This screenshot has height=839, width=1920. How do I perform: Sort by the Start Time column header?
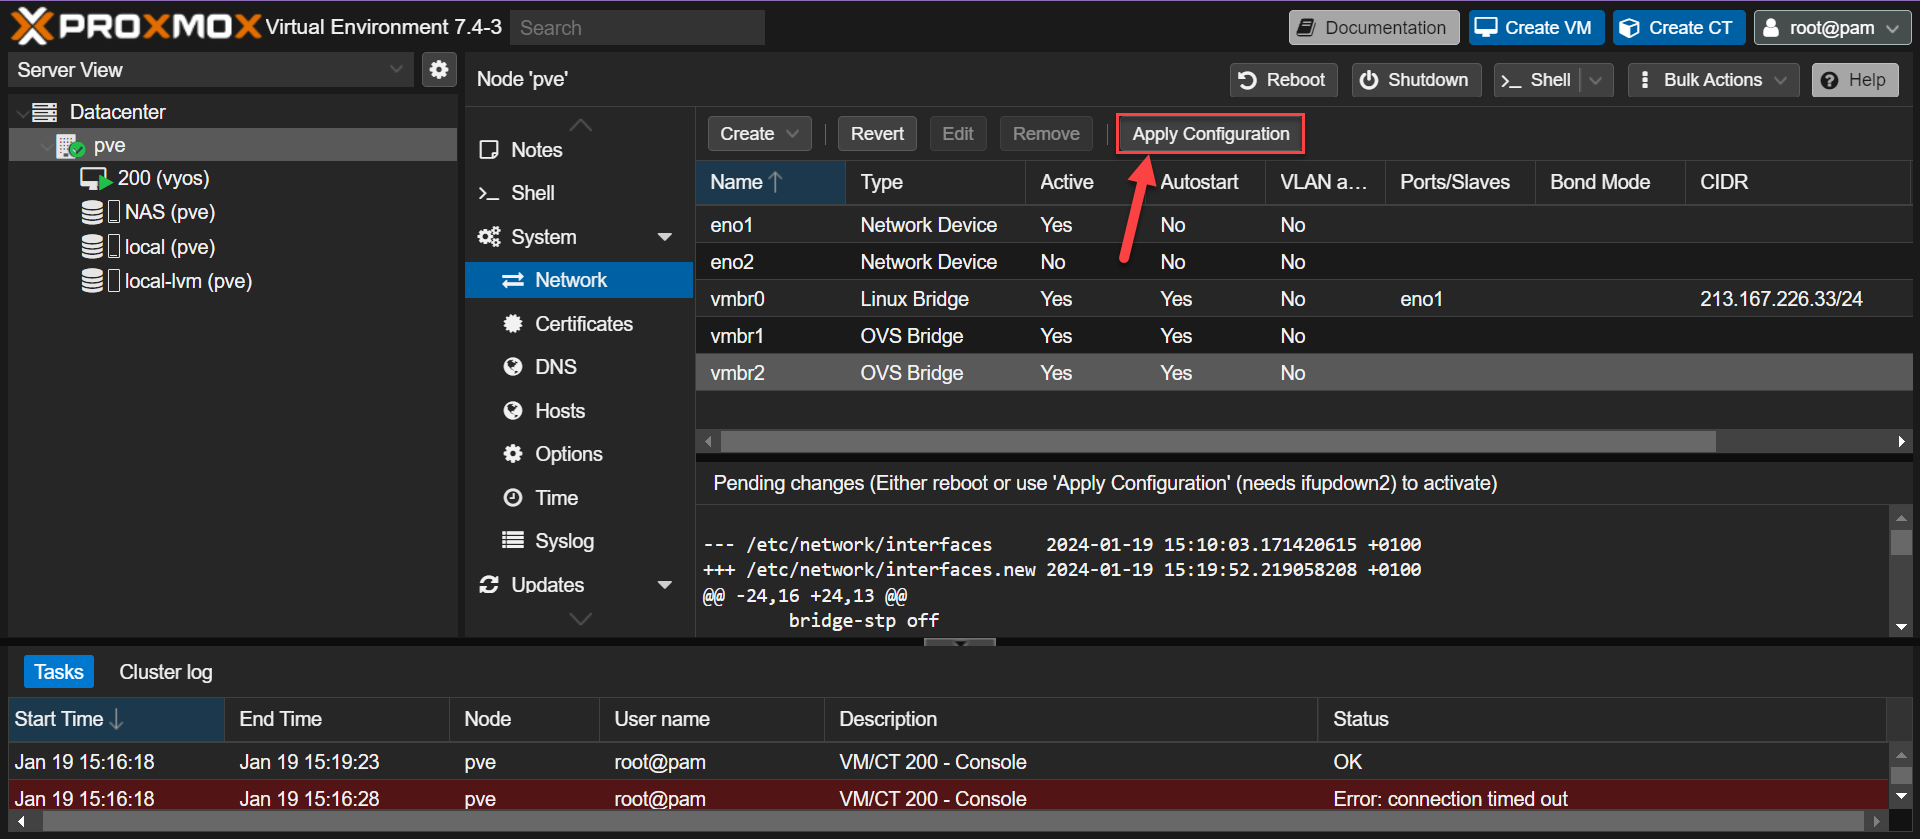point(116,719)
